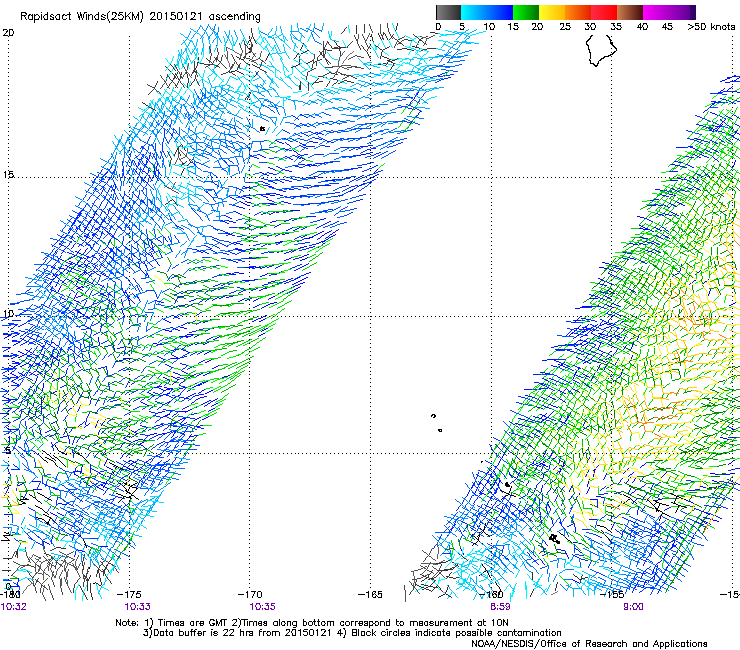Click the longitude label '-160'
Viewport: 740px width, 650px height.
click(491, 594)
